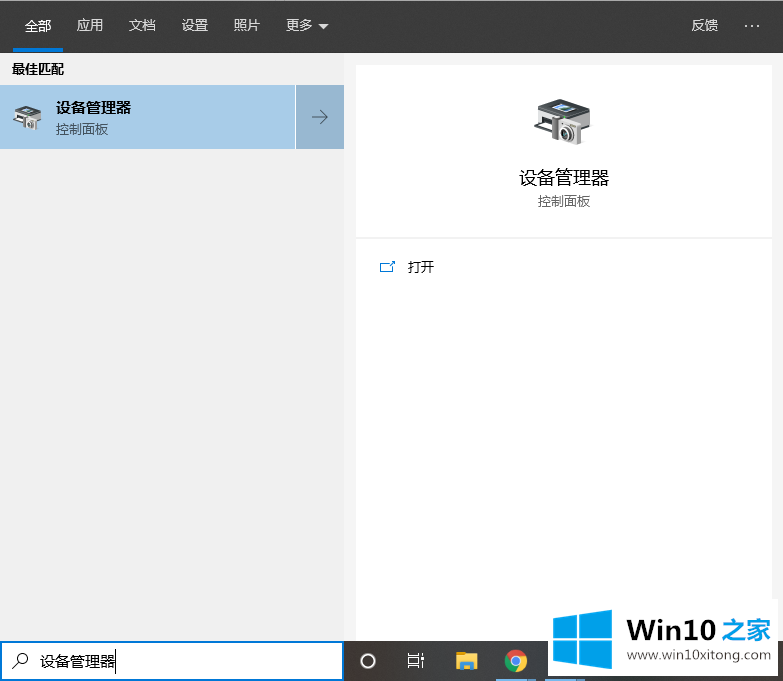The height and width of the screenshot is (681, 783).
Task: Open Cortana circle icon on taskbar
Action: pyautogui.click(x=368, y=661)
